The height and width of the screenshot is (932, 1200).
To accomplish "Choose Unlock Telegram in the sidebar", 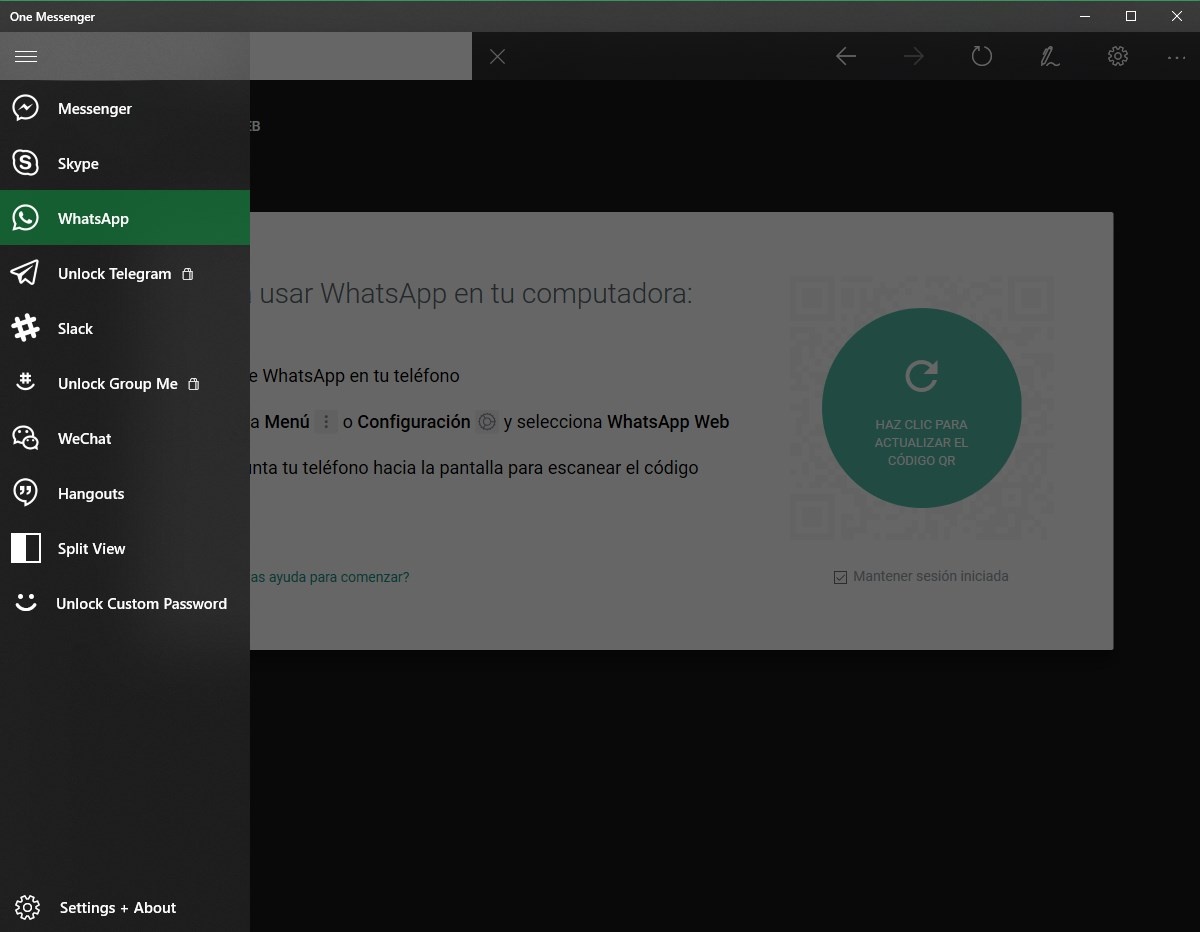I will coord(125,273).
